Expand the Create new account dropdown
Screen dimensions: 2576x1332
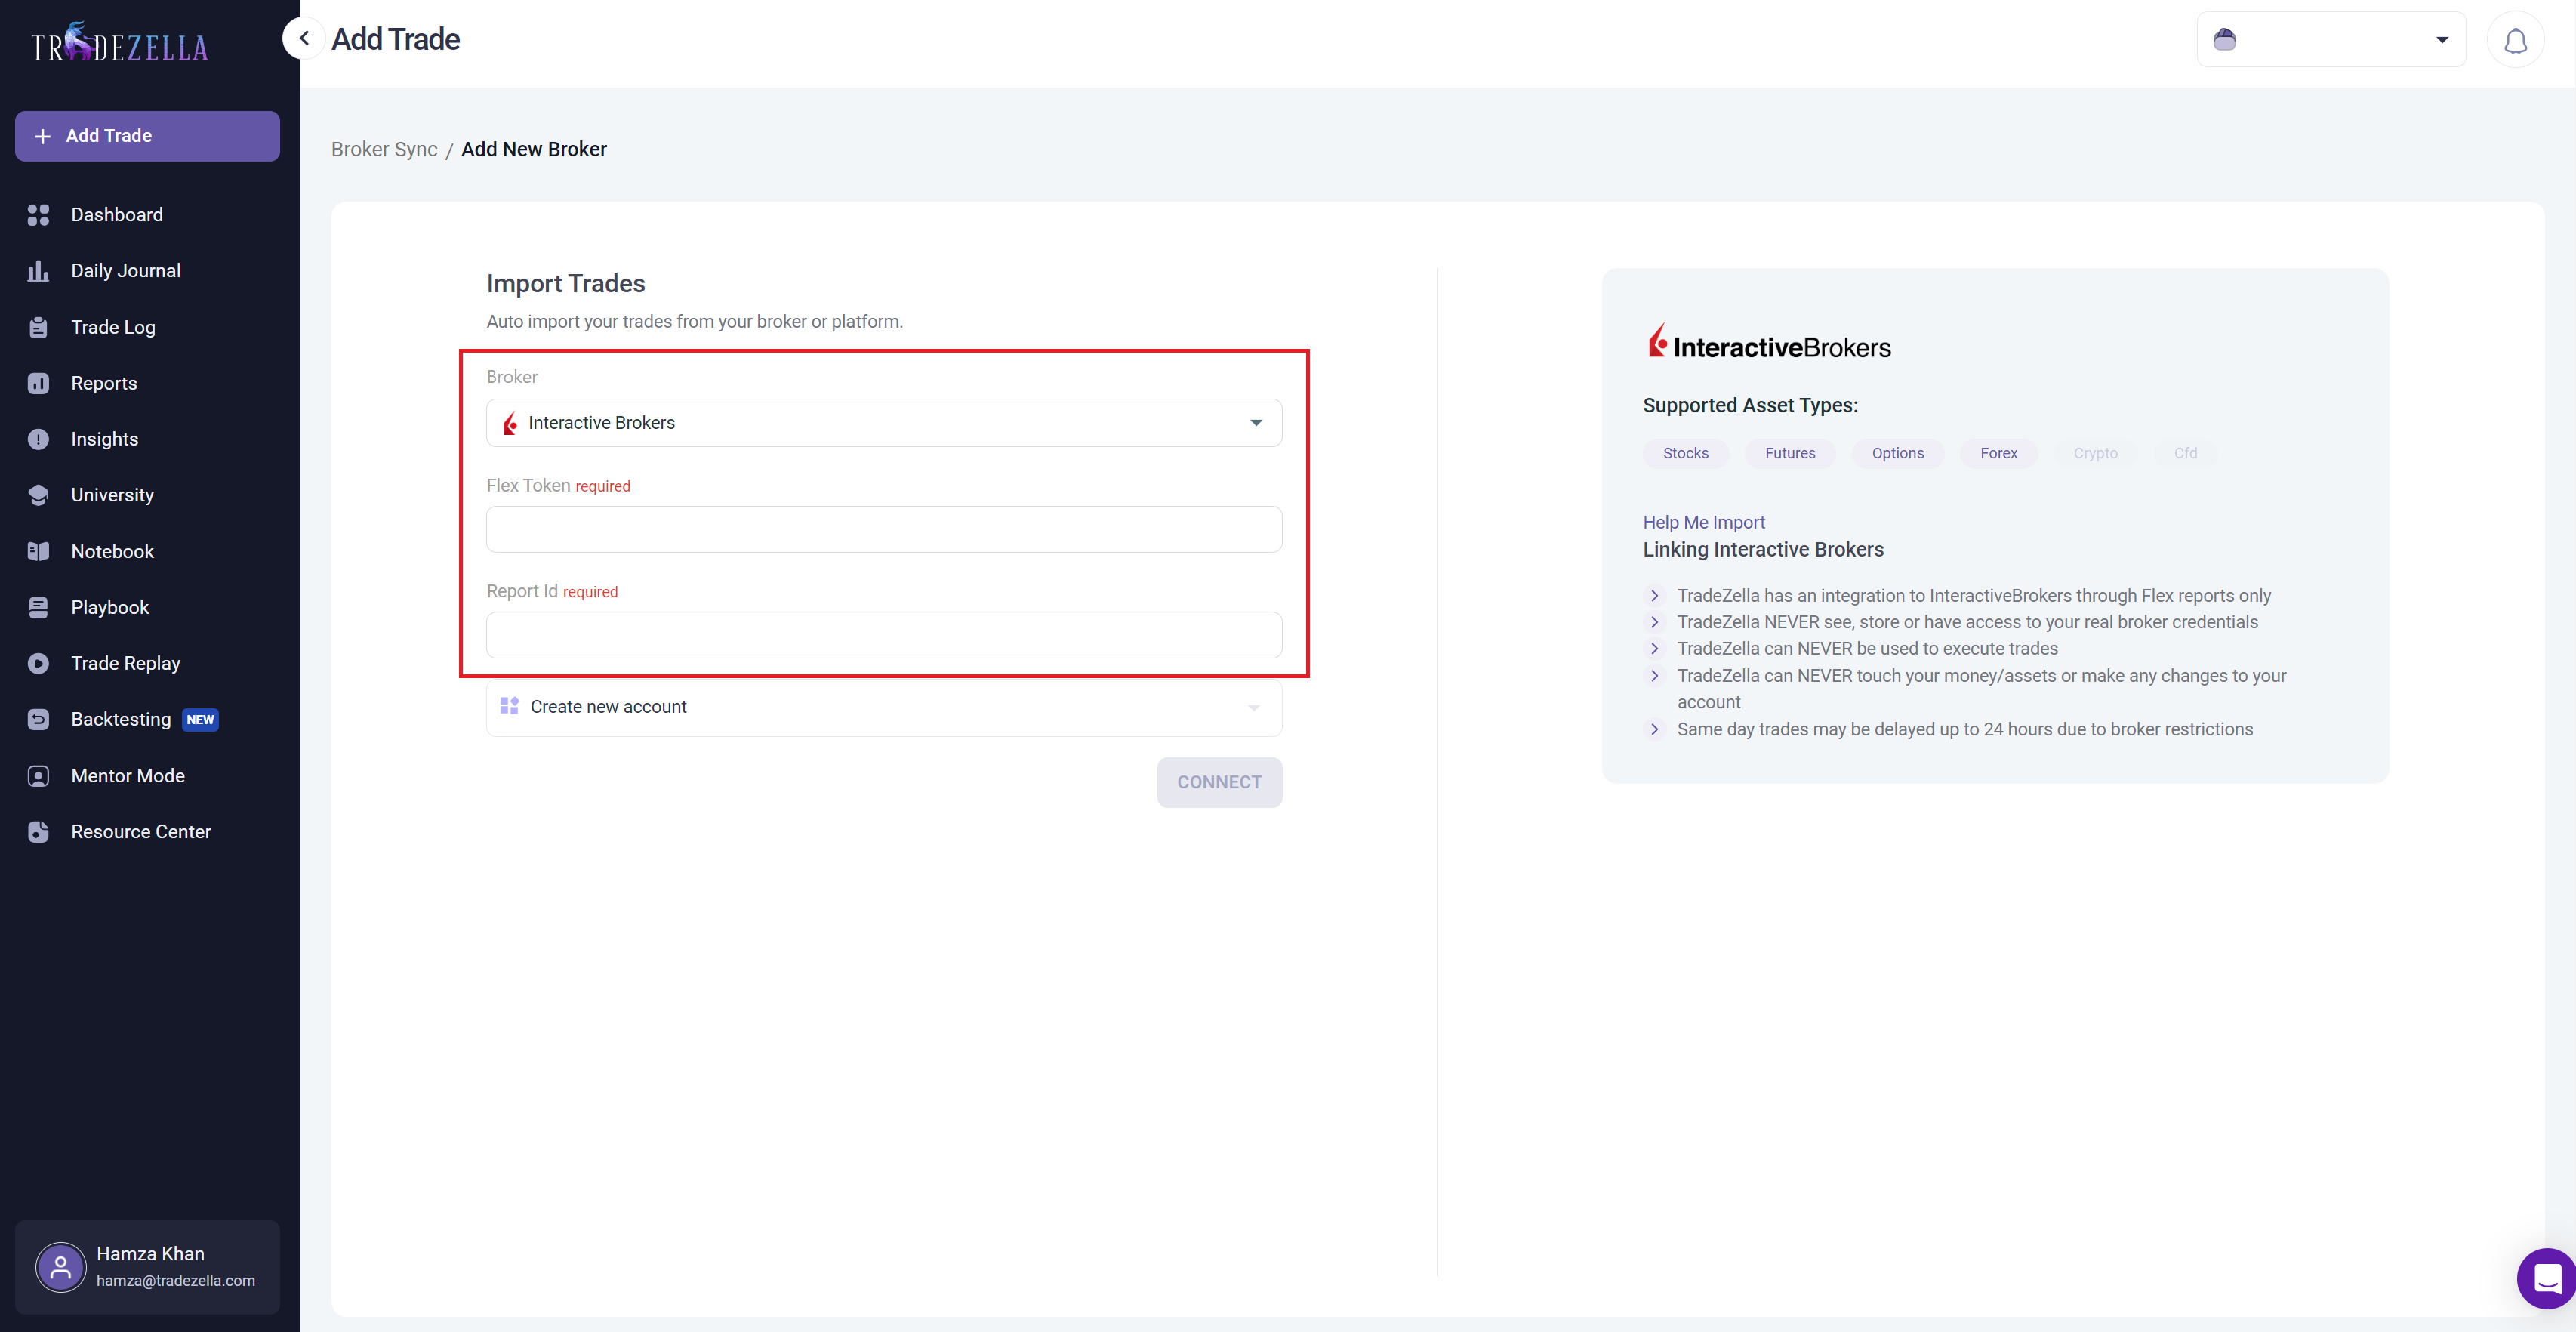(x=883, y=707)
